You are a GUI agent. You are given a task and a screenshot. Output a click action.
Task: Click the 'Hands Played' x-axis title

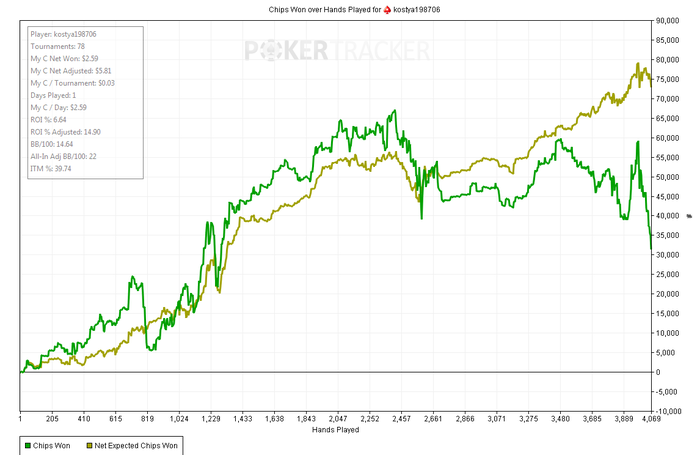335,430
